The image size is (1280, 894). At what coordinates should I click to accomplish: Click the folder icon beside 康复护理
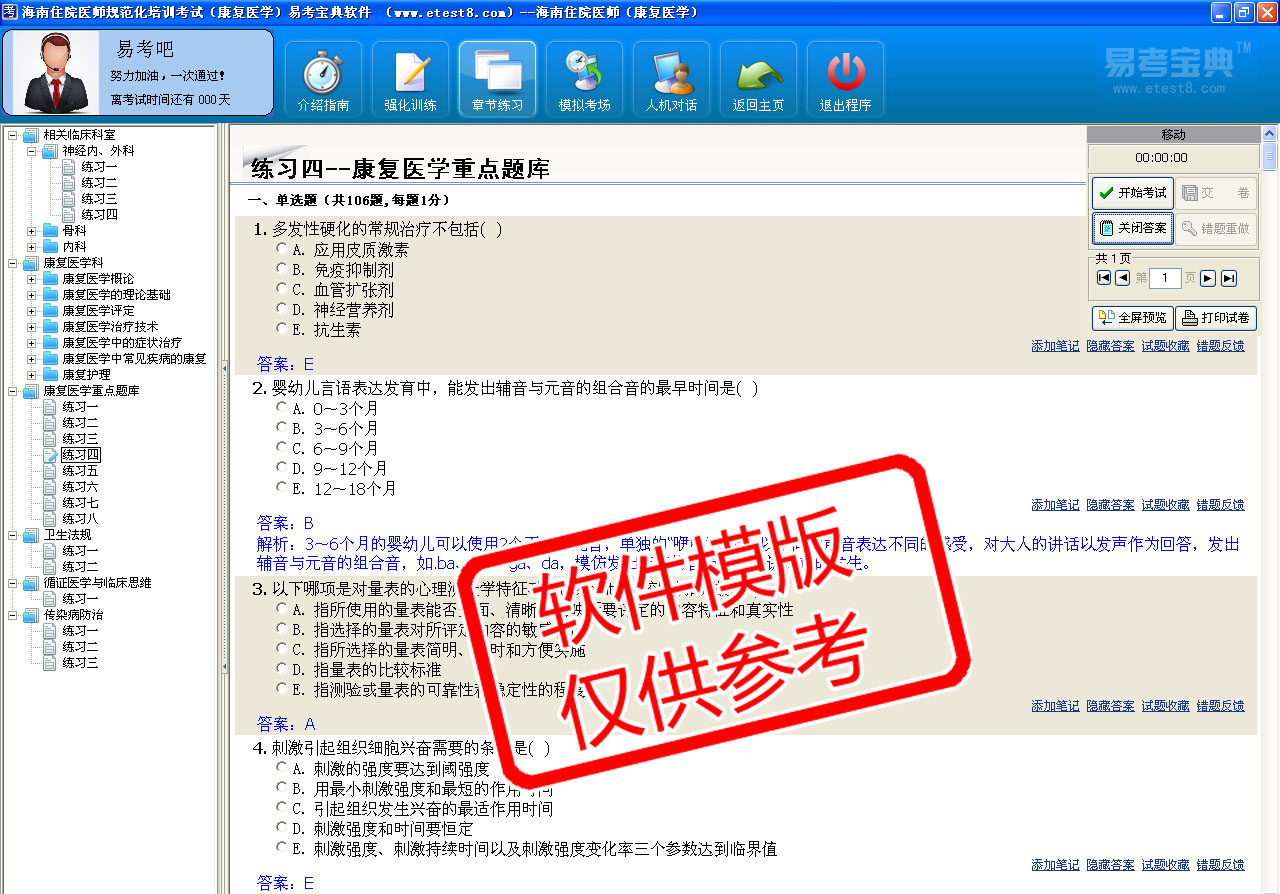[x=51, y=375]
